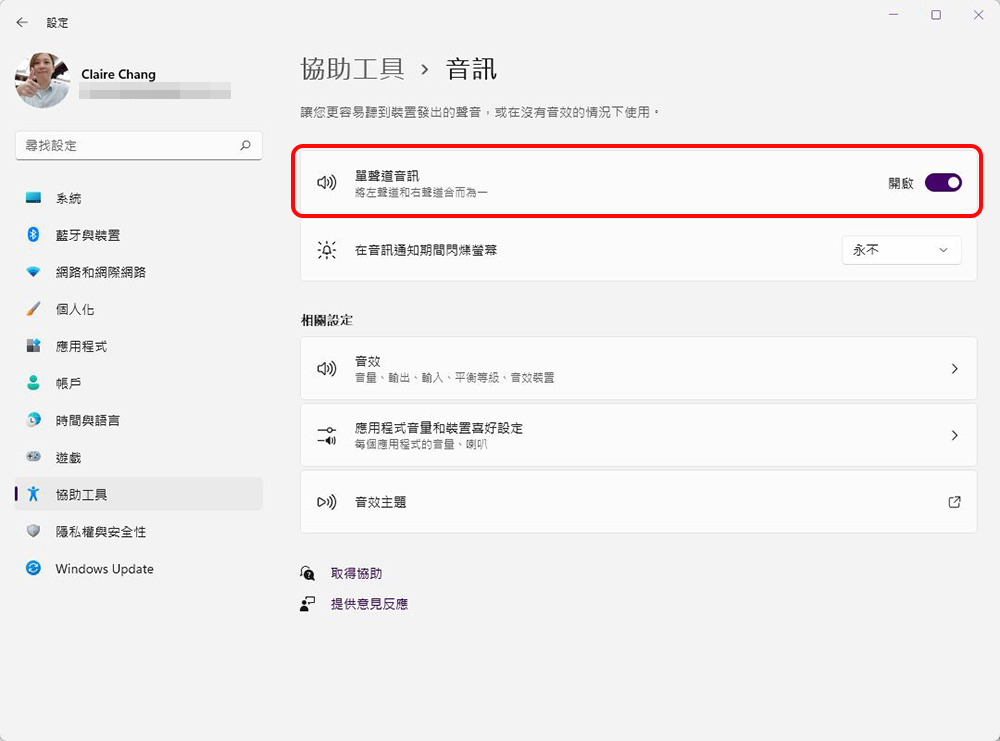Screen dimensions: 1000x741
Task: Click the 取得協助 link
Action: tap(356, 573)
